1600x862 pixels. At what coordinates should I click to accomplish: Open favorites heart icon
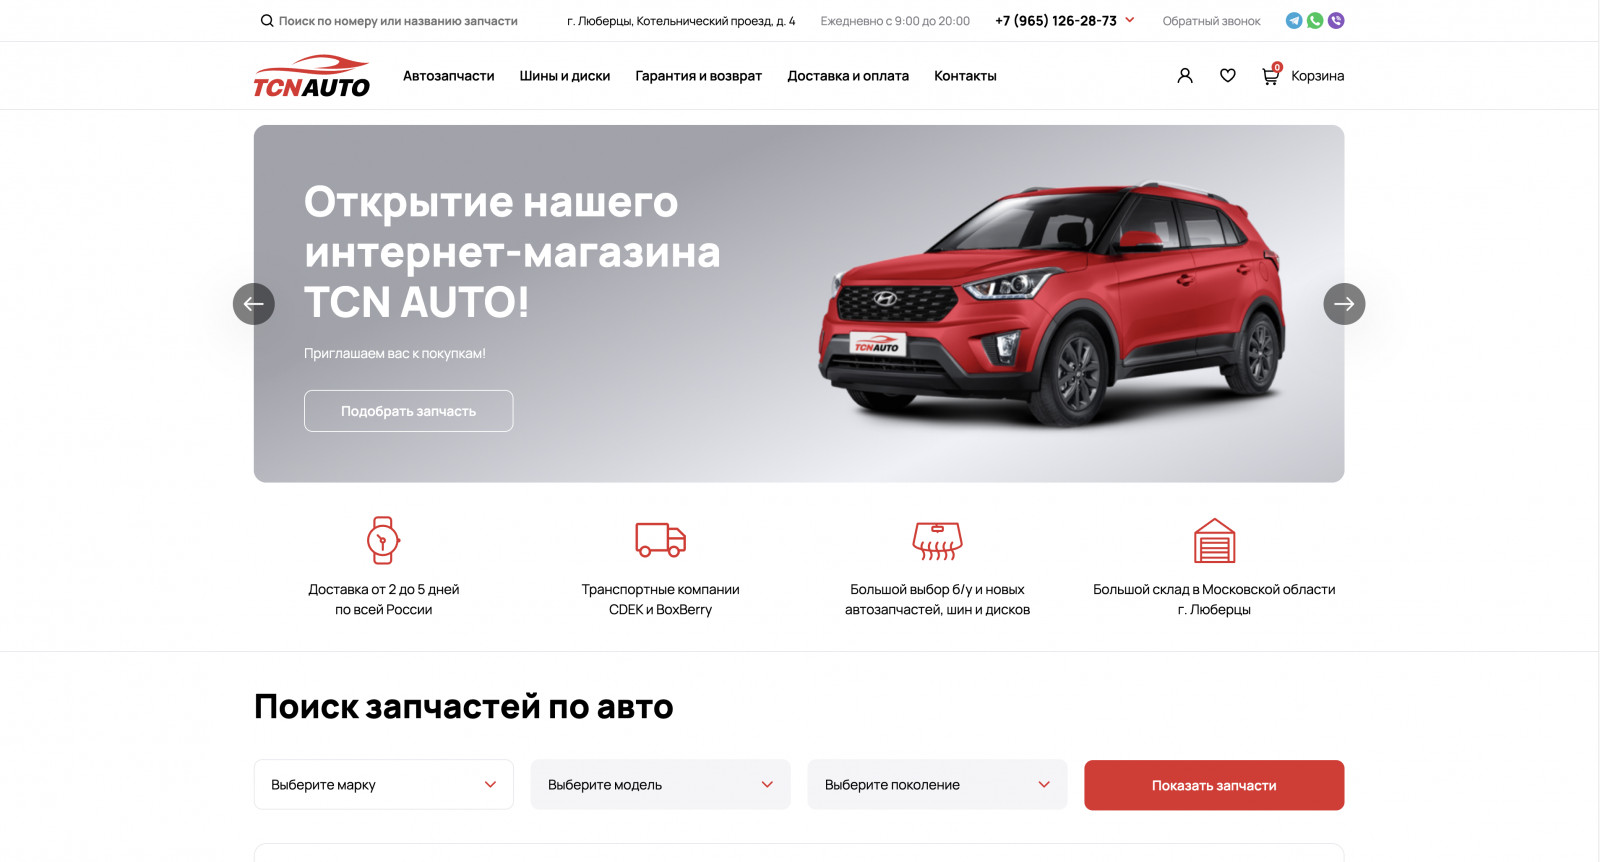(x=1228, y=75)
